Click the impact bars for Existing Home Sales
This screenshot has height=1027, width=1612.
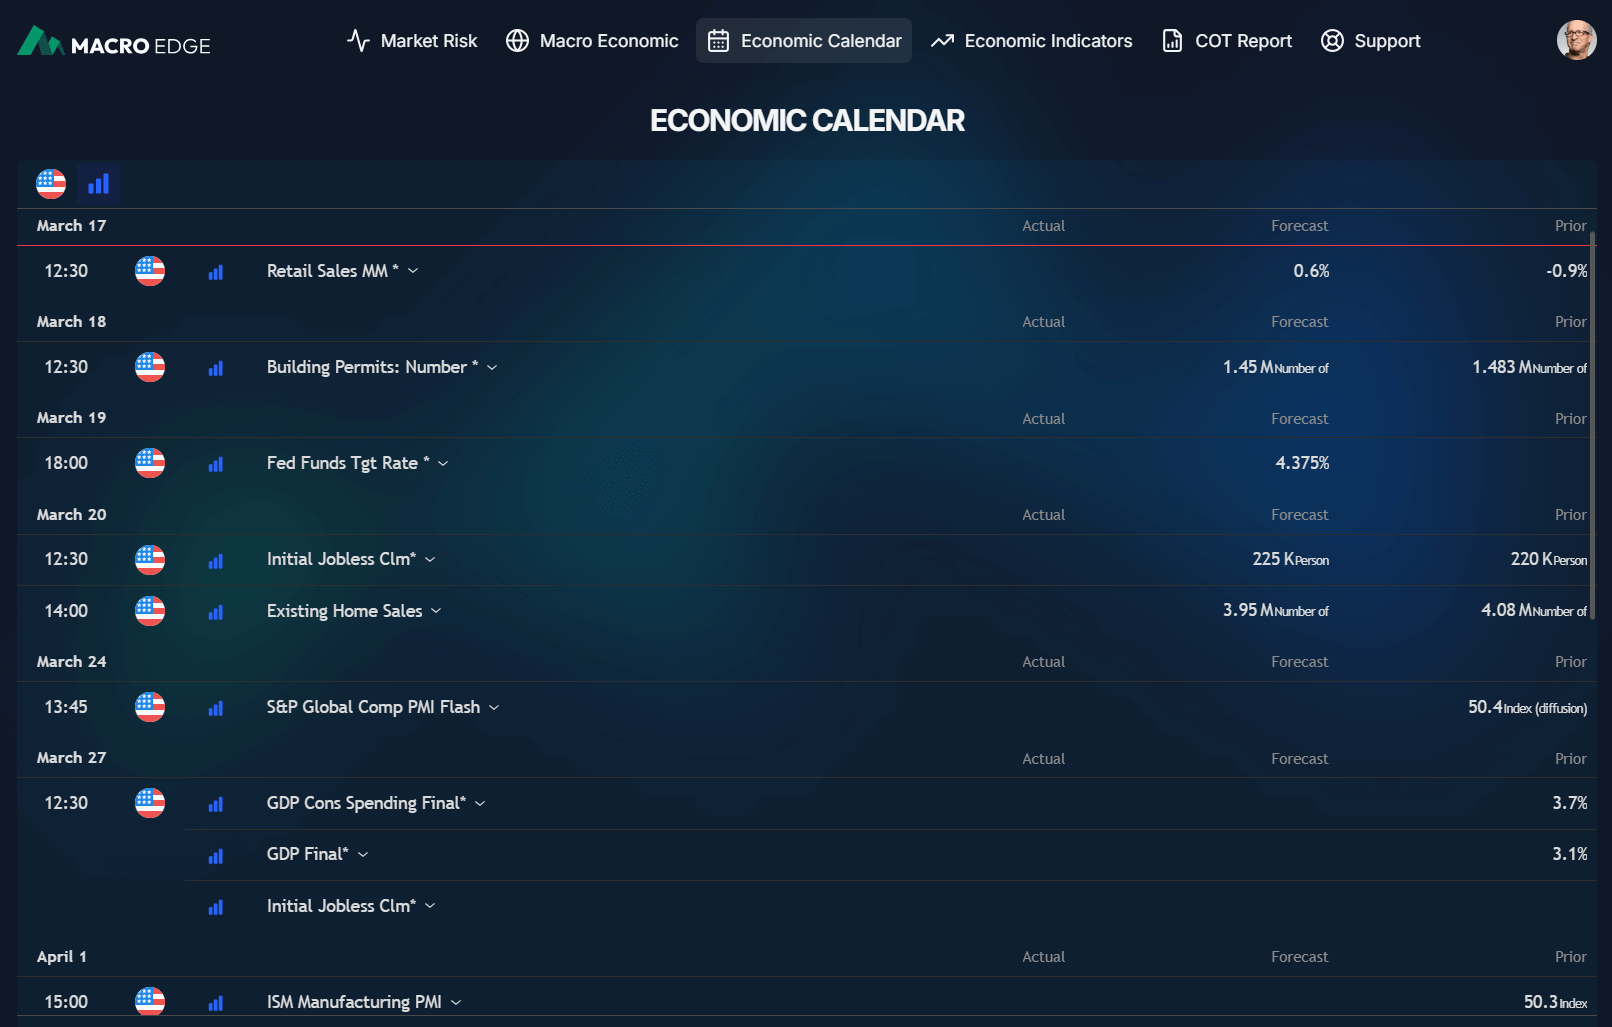tap(215, 612)
